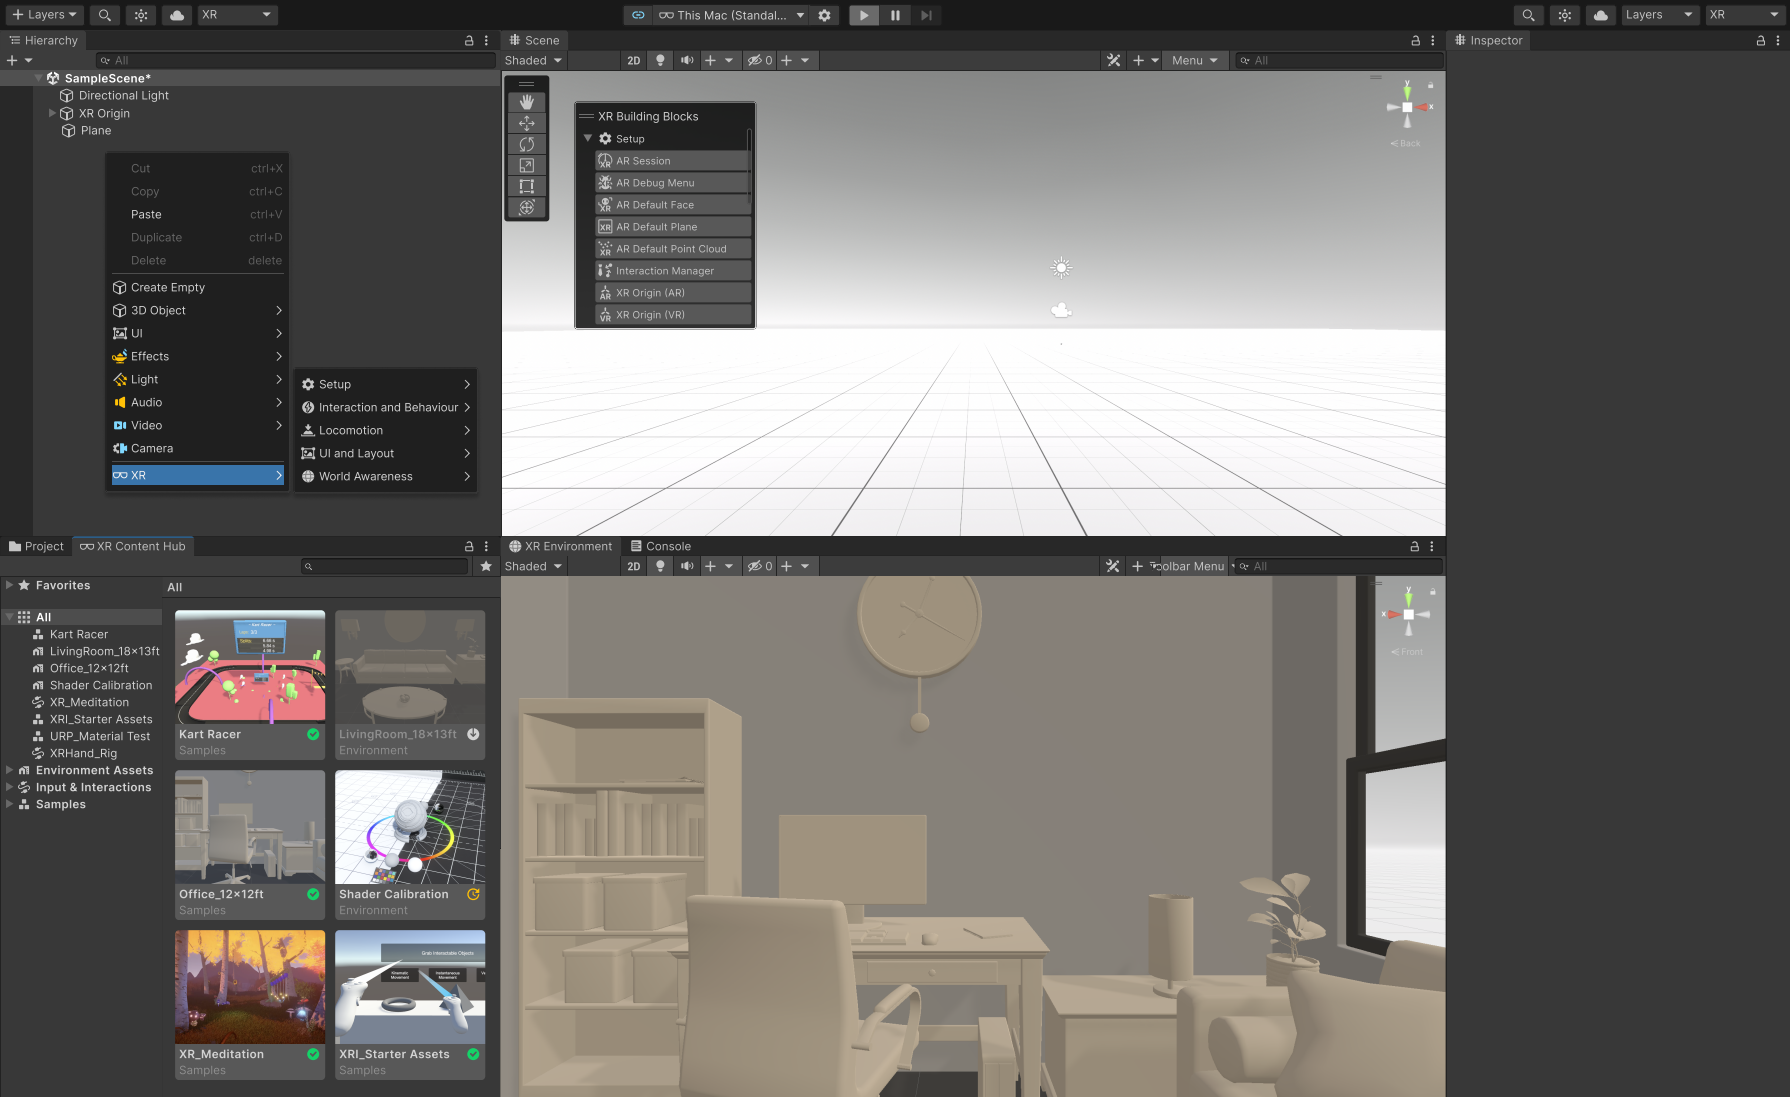
Task: Expand XR Origin in the Hierarchy
Action: 52,113
